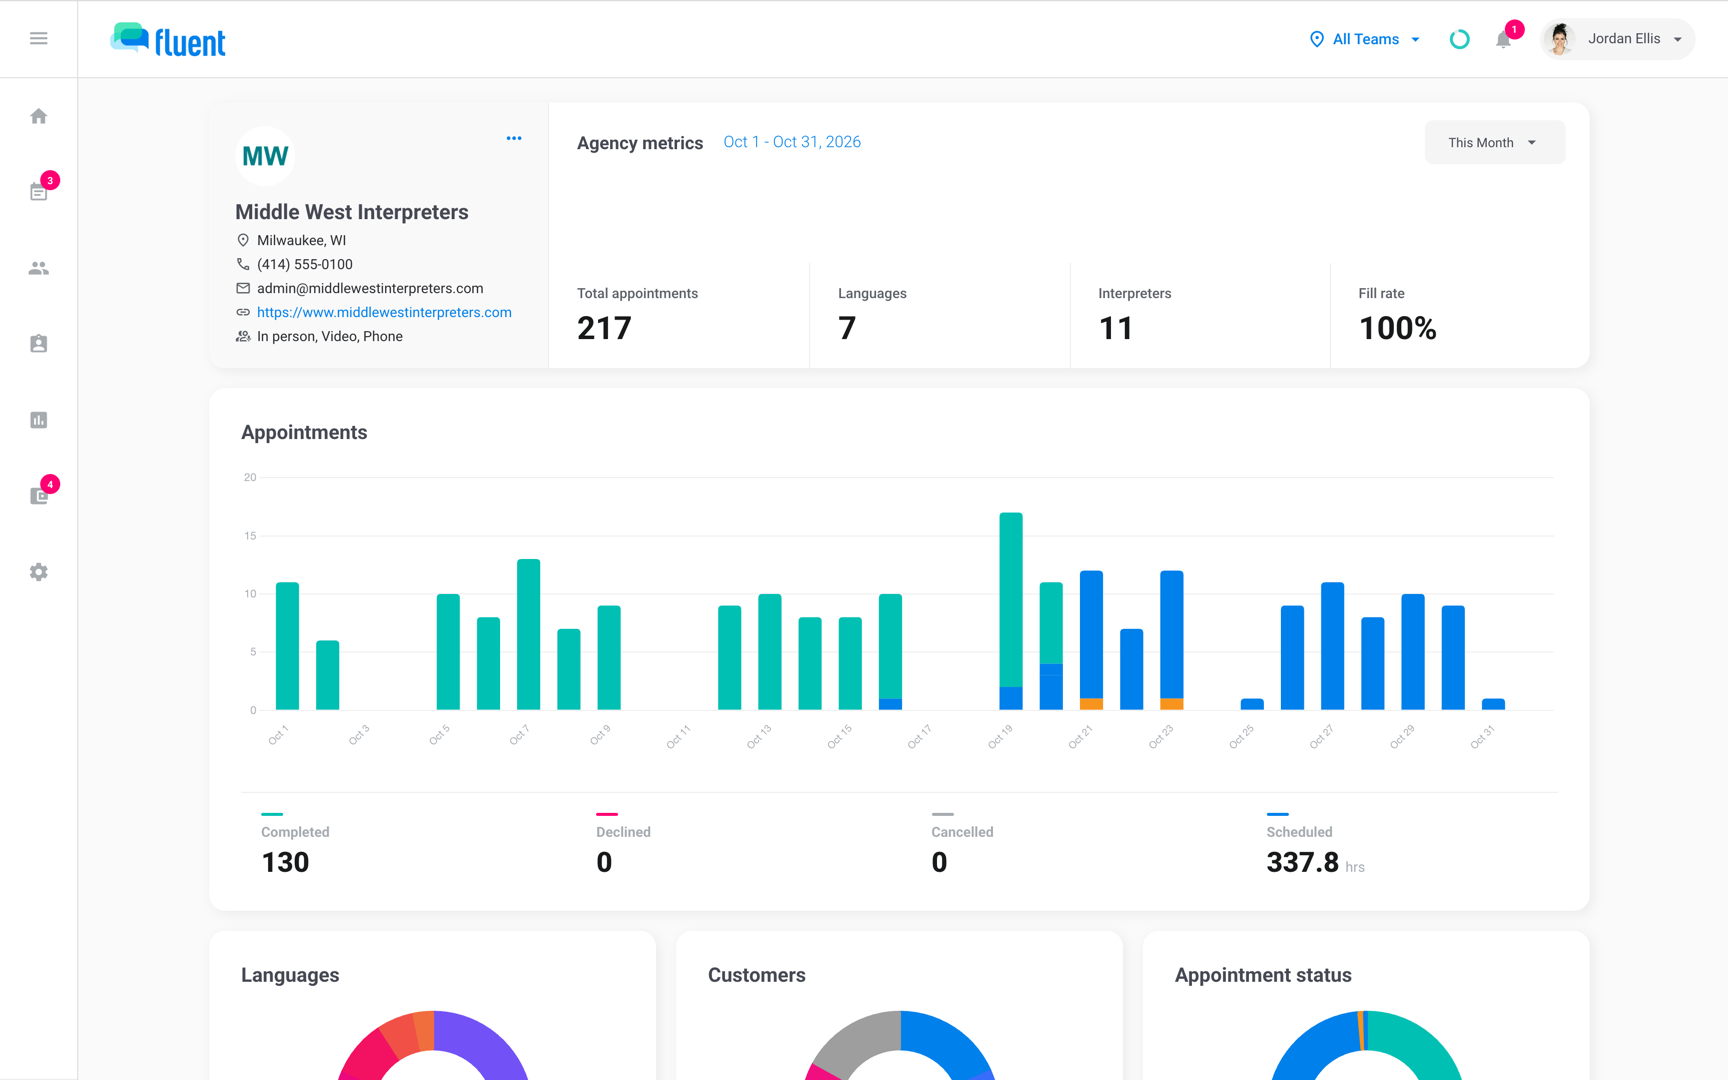Open sidebar icon with 4 badge

pos(38,496)
